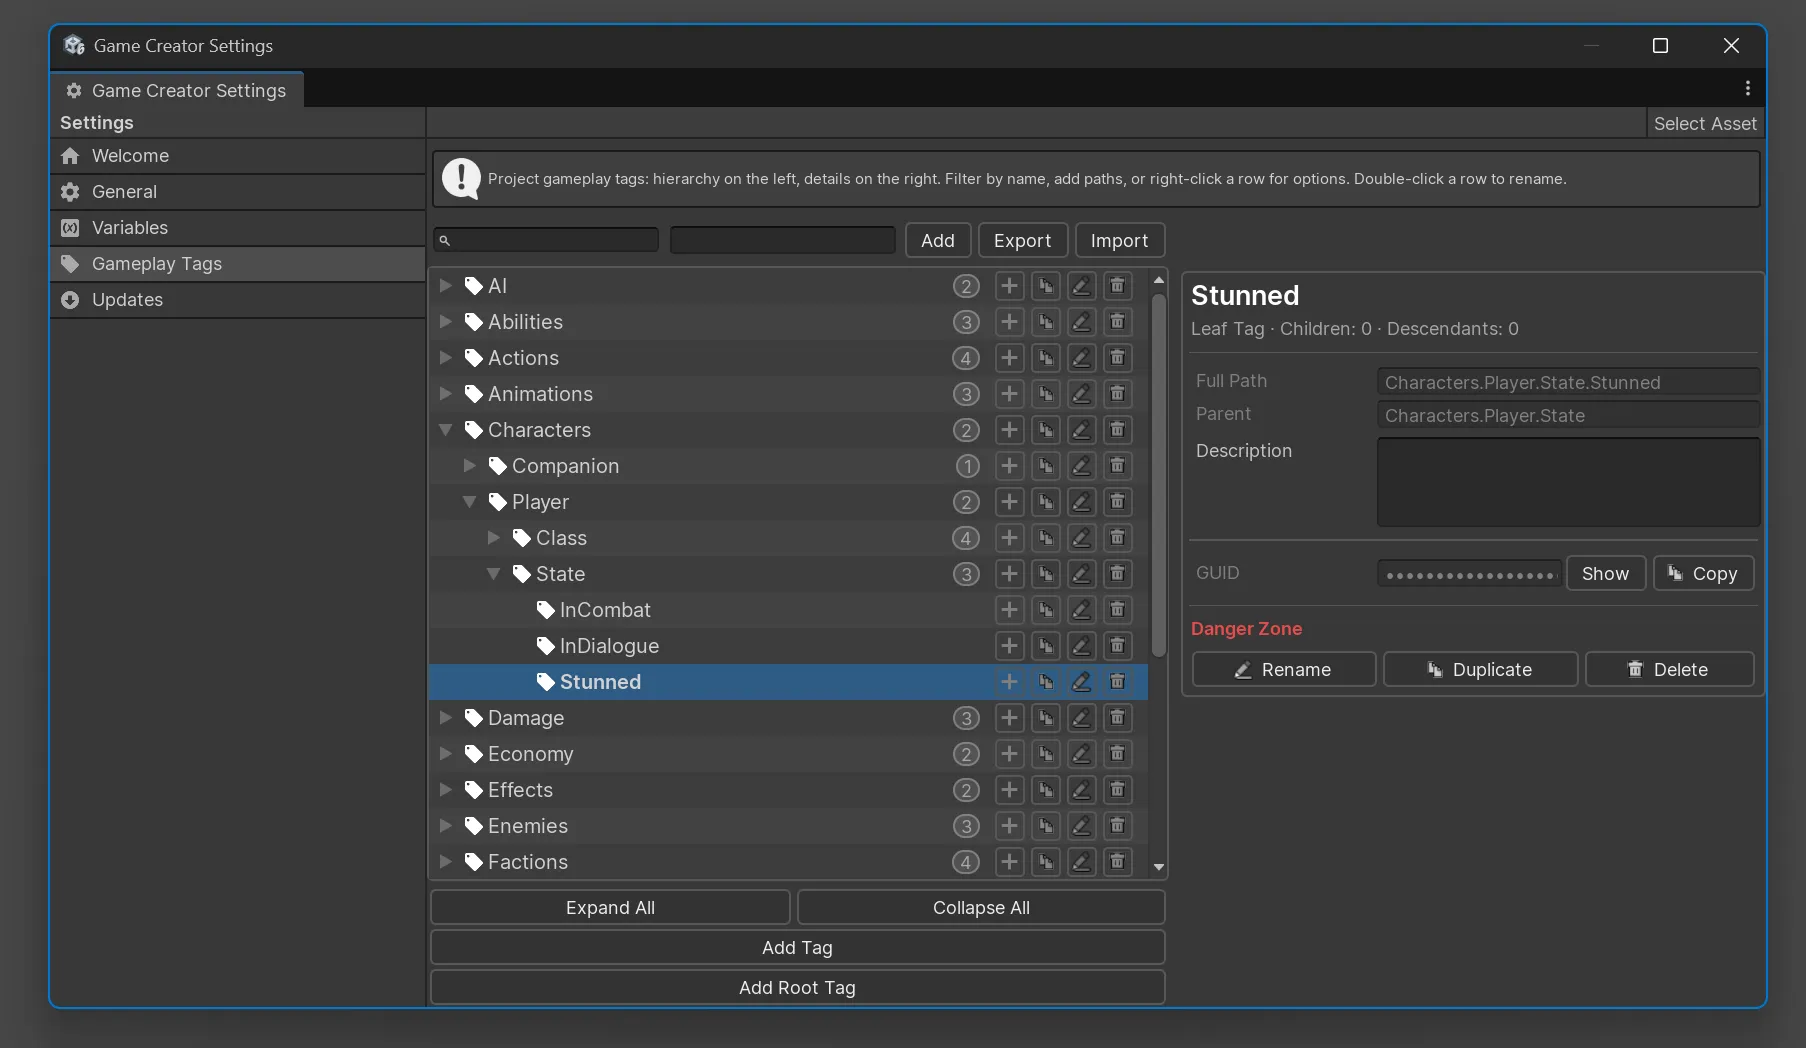Click the pencil icon in the Factions row
The width and height of the screenshot is (1806, 1048).
point(1081,862)
